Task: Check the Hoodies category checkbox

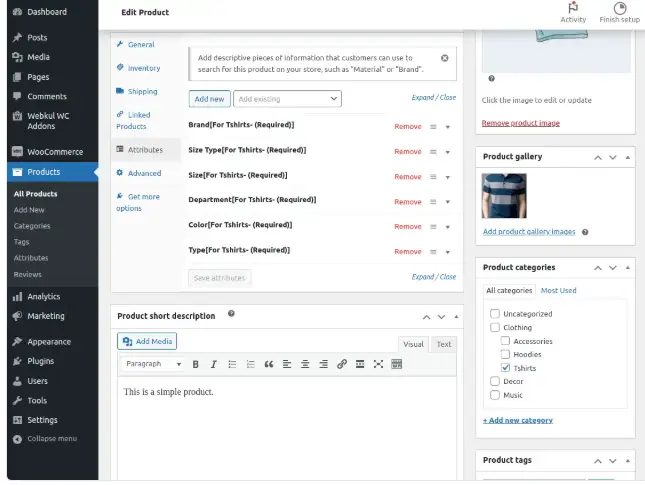Action: tap(507, 354)
